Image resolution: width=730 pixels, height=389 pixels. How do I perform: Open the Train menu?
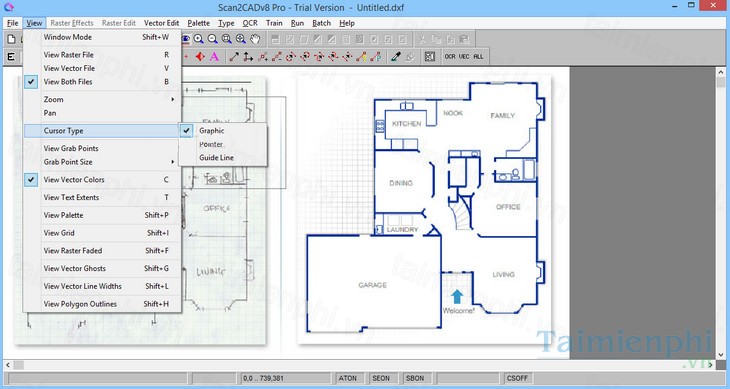[274, 23]
